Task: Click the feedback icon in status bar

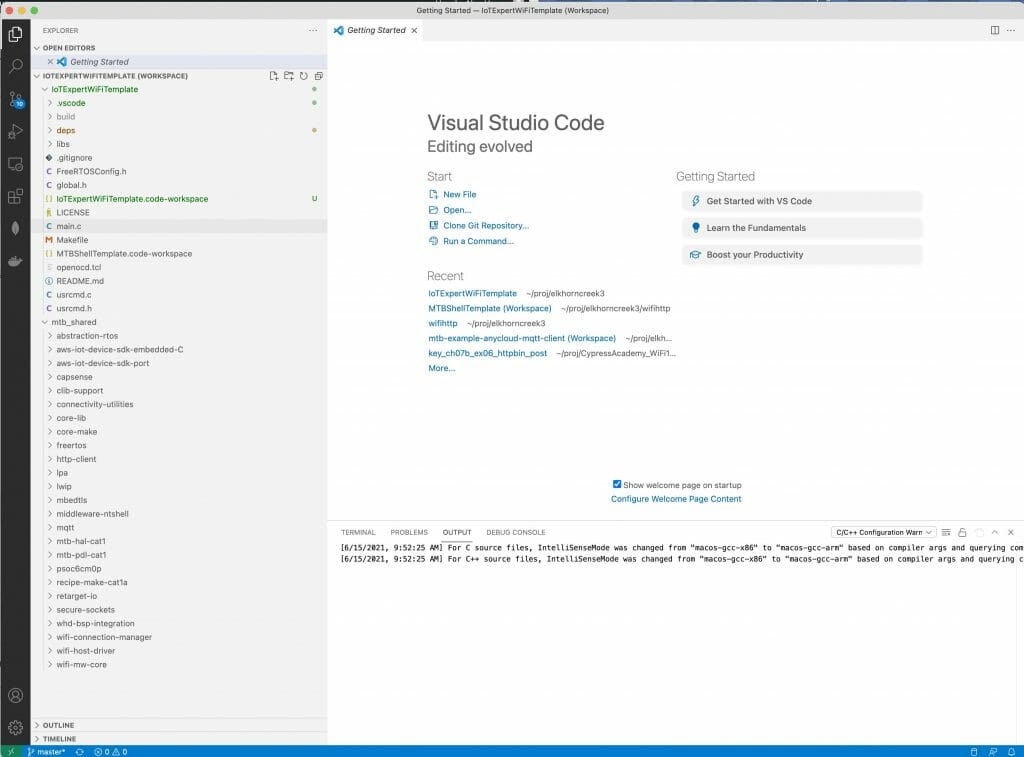Action: [993, 752]
